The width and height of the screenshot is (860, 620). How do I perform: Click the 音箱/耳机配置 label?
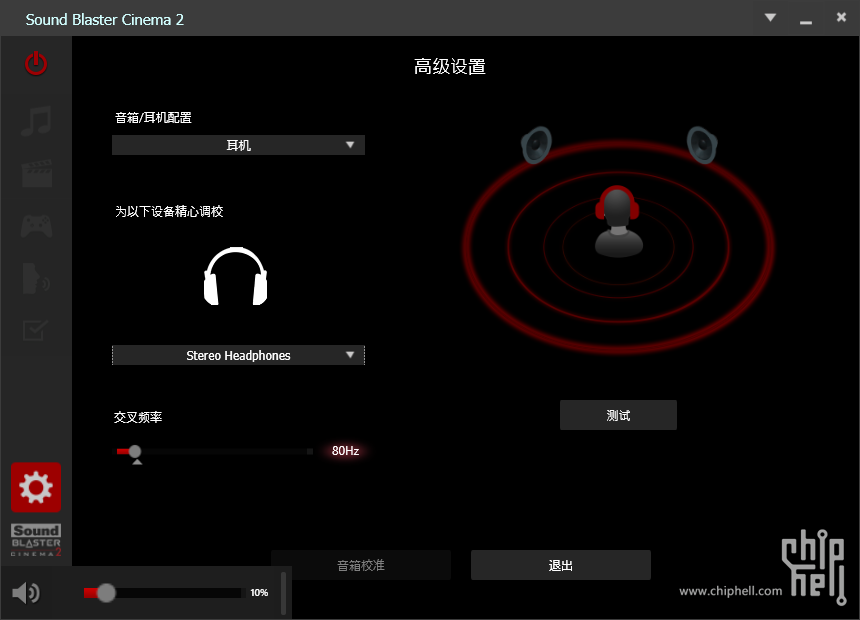point(153,117)
